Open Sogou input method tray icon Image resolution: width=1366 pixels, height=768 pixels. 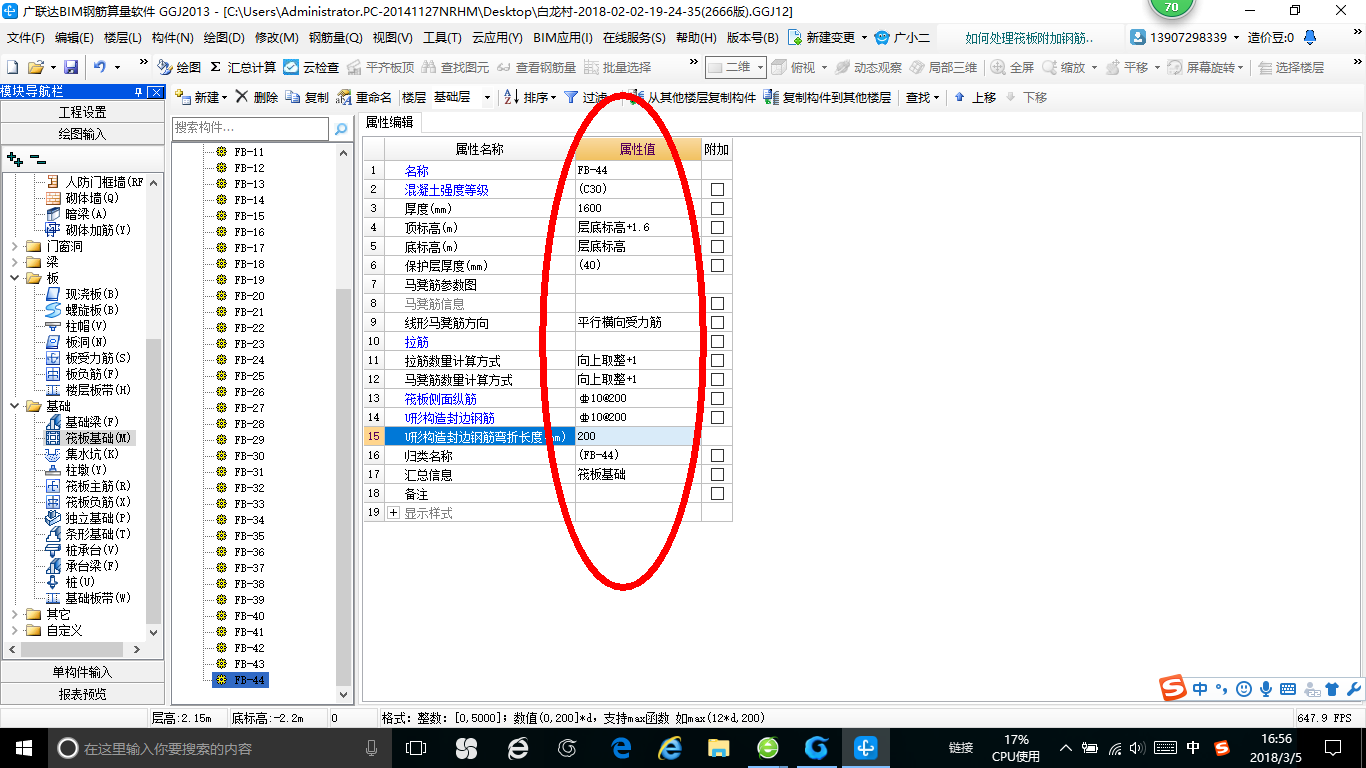point(1221,747)
